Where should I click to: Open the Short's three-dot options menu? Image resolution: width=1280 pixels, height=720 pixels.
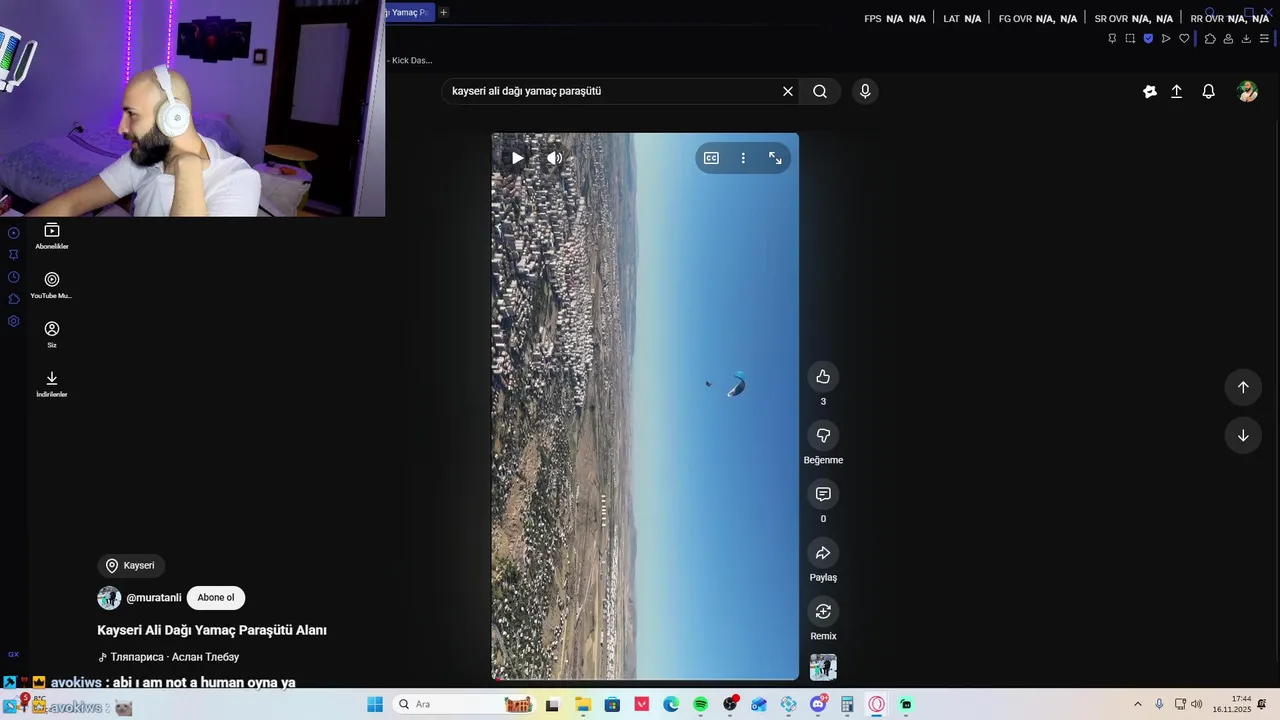click(x=743, y=158)
